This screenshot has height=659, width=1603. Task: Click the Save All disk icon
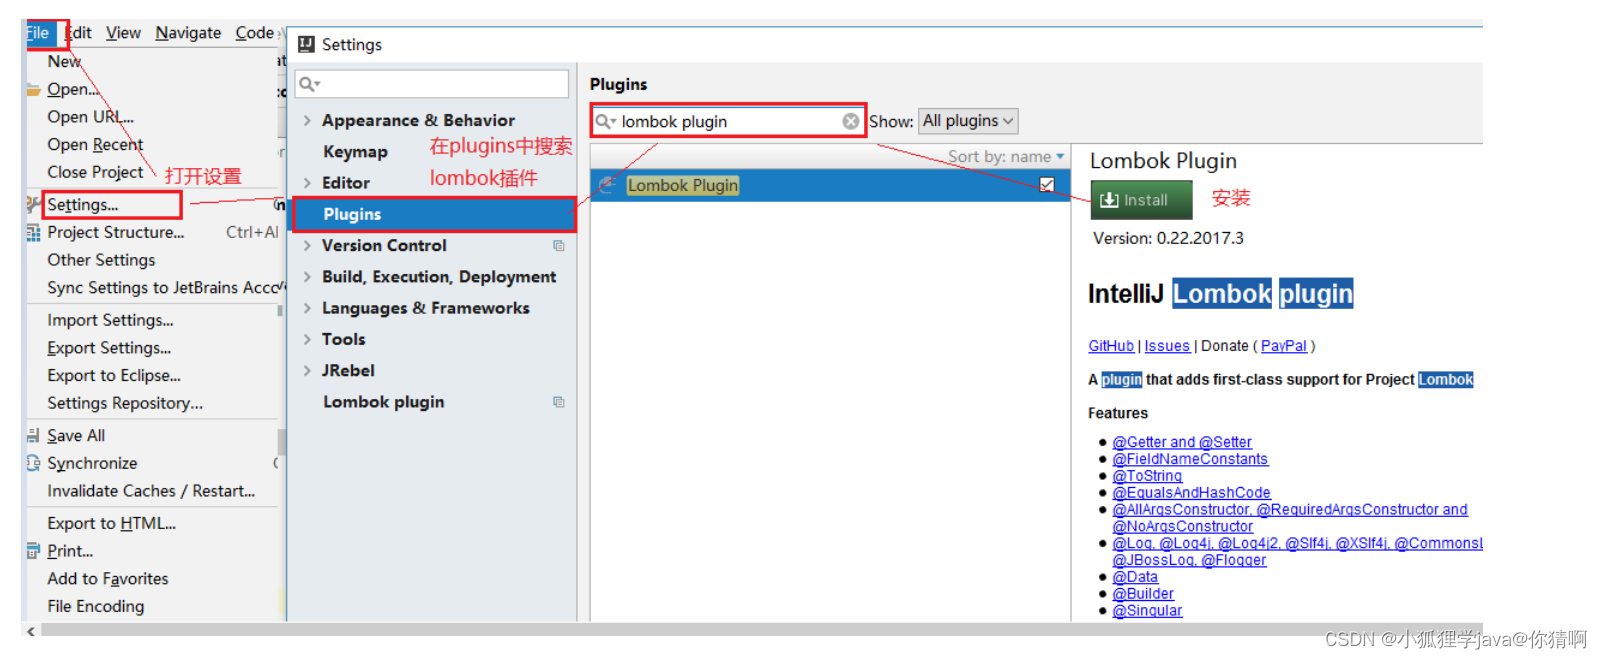pyautogui.click(x=34, y=435)
